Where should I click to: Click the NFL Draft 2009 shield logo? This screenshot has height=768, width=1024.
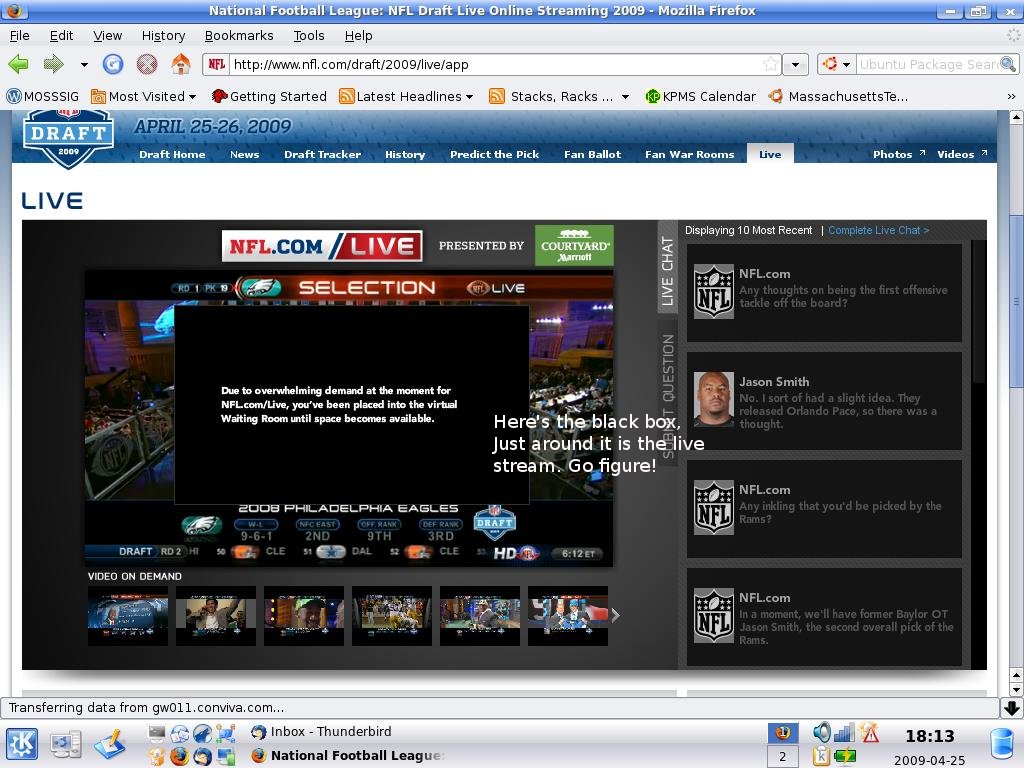click(68, 138)
